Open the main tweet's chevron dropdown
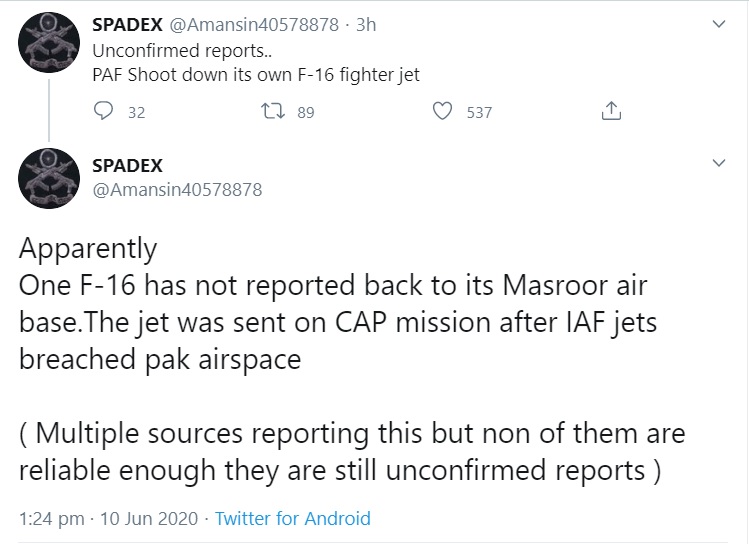Viewport: 749px width, 544px height. click(717, 162)
